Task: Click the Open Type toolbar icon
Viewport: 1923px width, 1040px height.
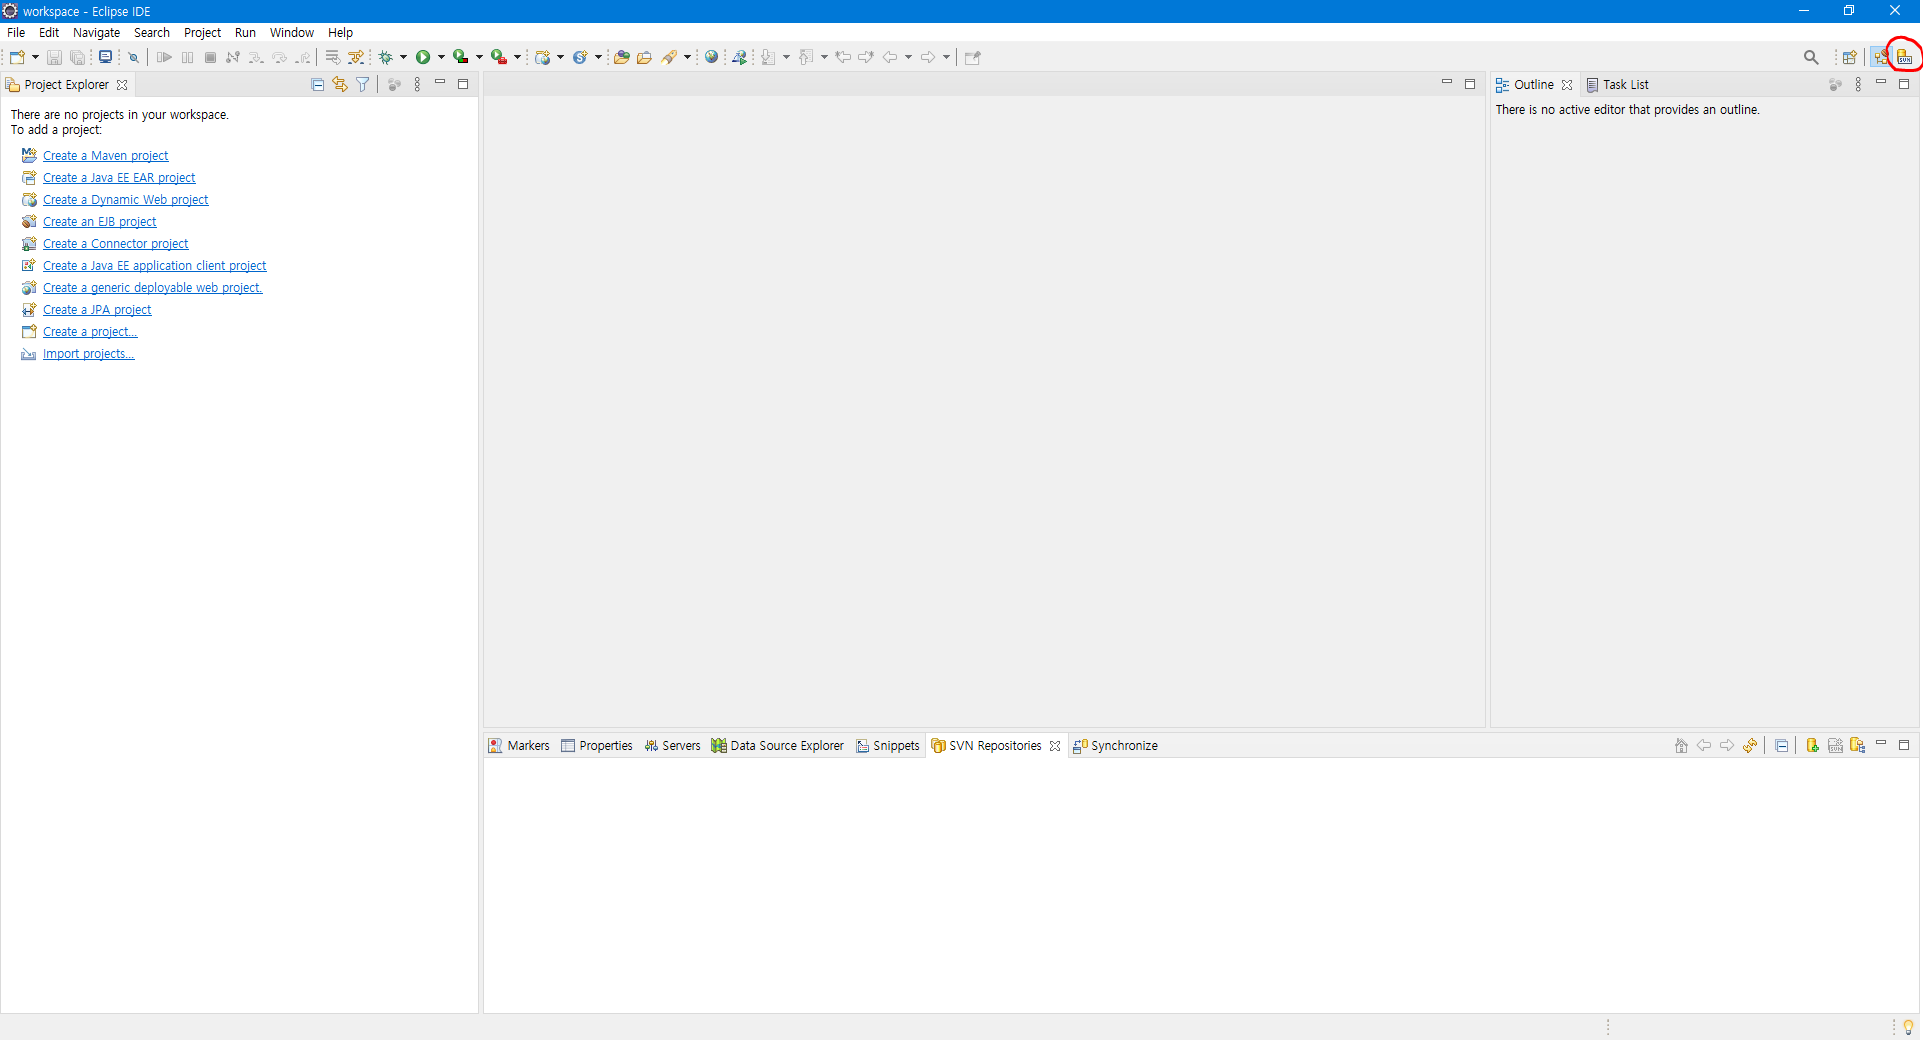Action: (x=621, y=57)
